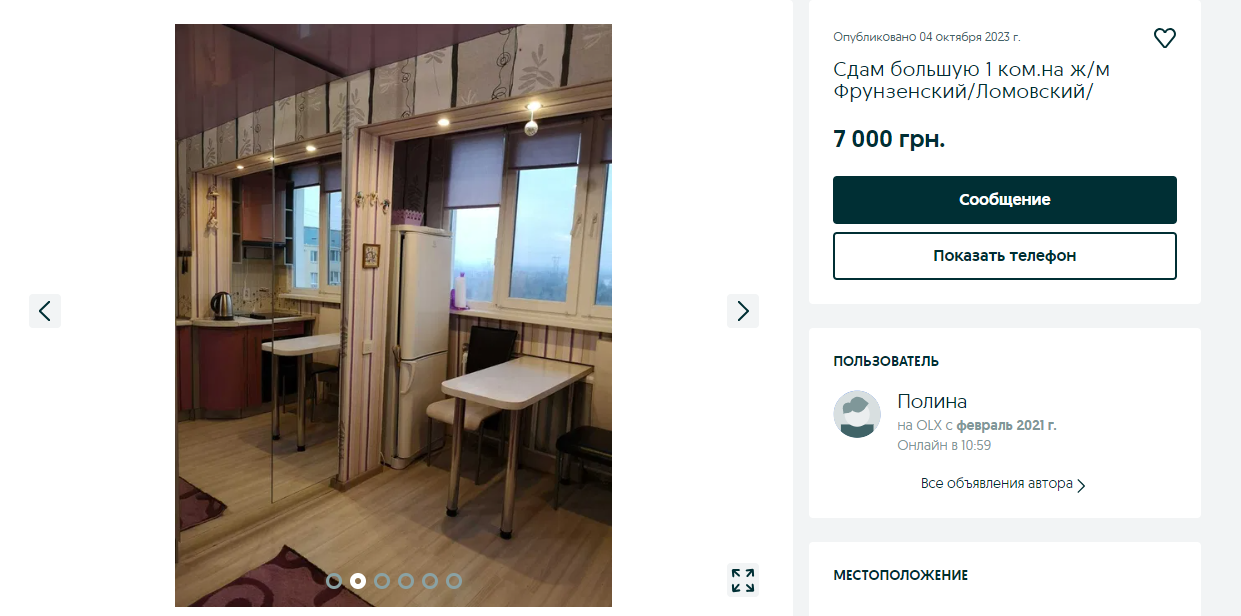
Task: Click arrow next to Все объявления автора
Action: coord(1081,485)
